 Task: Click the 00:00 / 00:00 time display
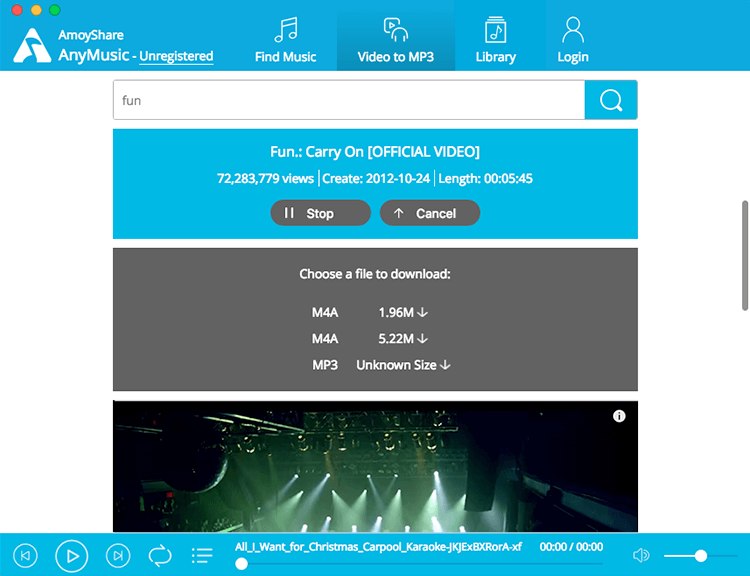click(x=571, y=547)
